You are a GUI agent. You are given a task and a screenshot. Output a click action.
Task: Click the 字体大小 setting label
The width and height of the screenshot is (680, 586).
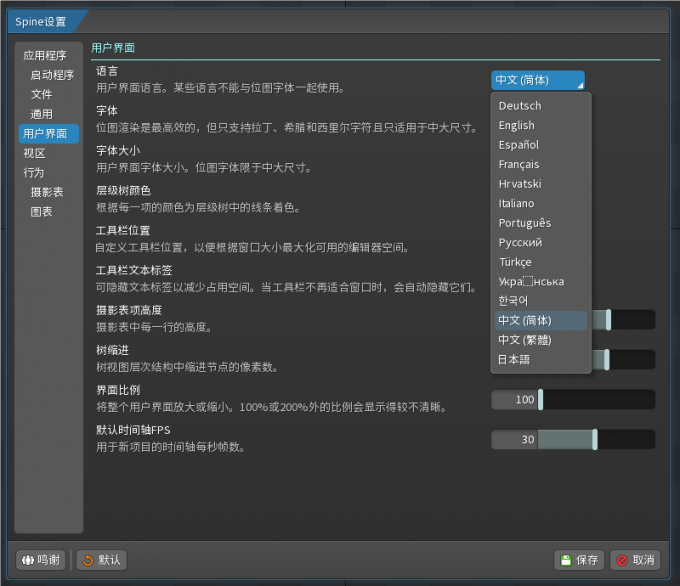118,151
